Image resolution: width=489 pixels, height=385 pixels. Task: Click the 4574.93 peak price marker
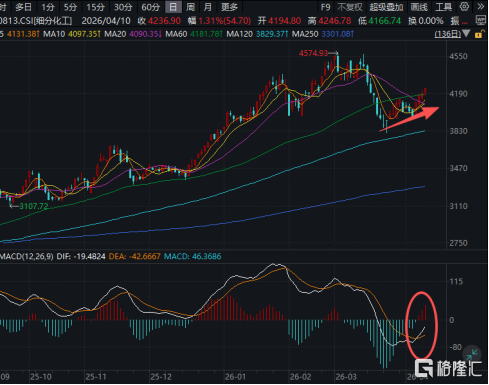point(313,53)
